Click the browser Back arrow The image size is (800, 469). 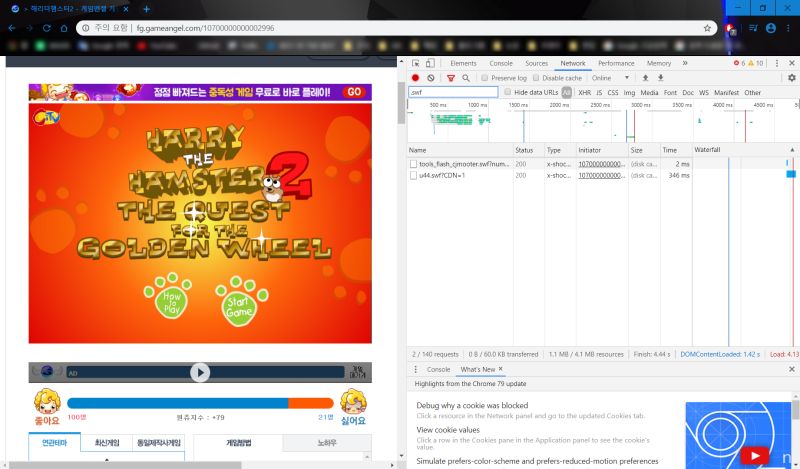pyautogui.click(x=12, y=28)
